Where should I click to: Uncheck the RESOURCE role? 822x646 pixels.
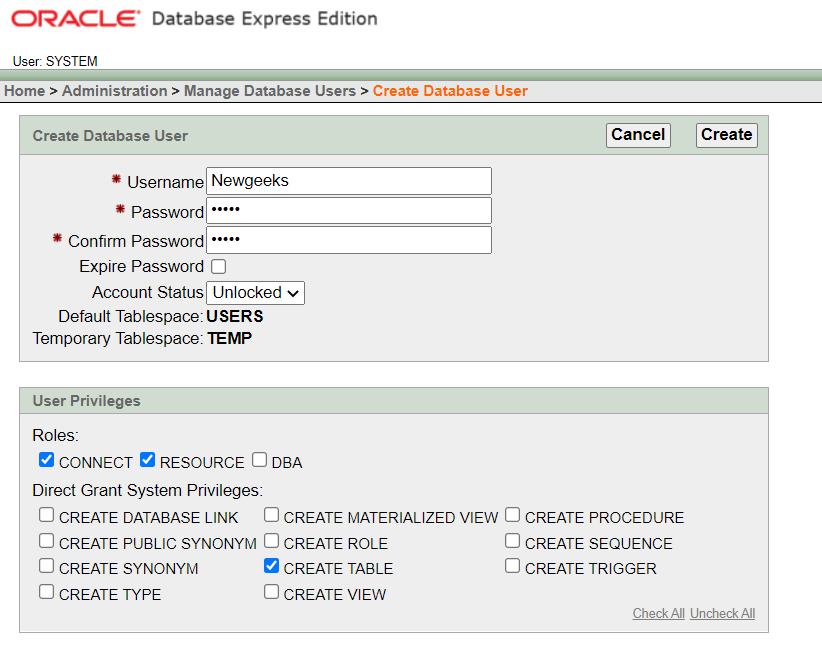(147, 461)
